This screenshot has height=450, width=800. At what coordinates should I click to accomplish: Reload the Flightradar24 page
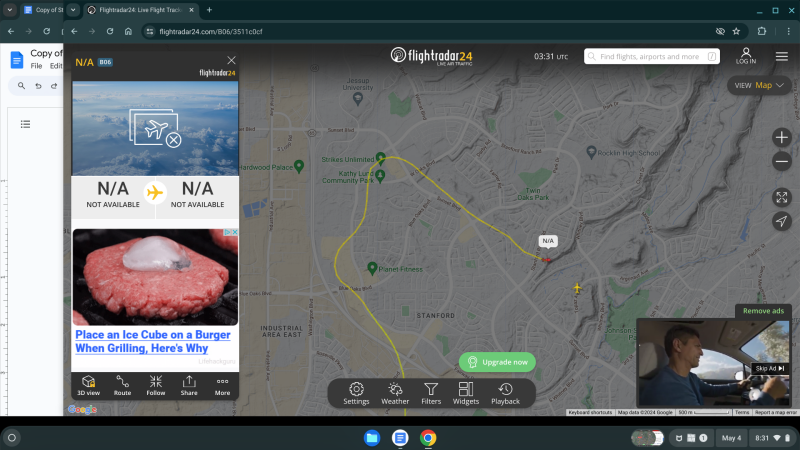click(110, 31)
